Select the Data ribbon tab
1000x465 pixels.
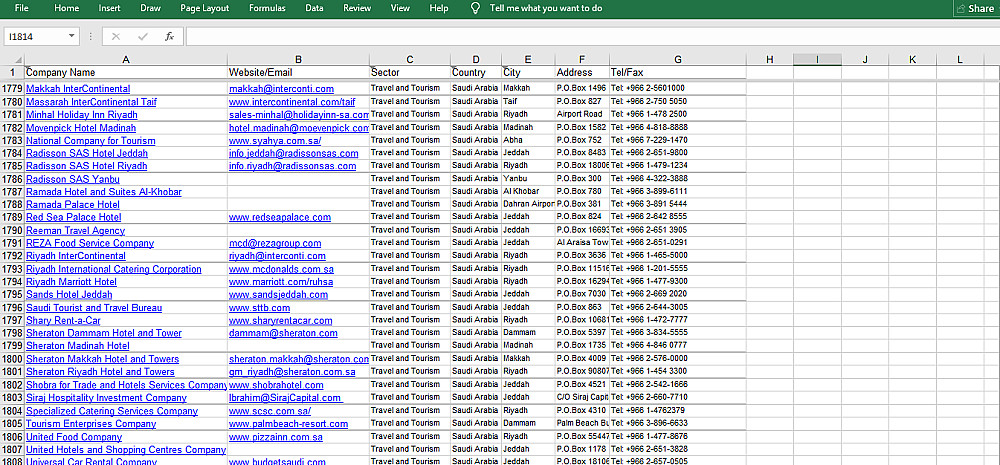pyautogui.click(x=314, y=8)
